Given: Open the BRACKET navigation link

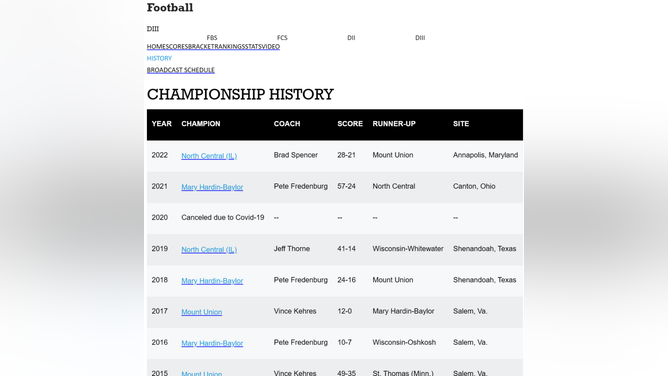Looking at the screenshot, I should click(x=200, y=46).
